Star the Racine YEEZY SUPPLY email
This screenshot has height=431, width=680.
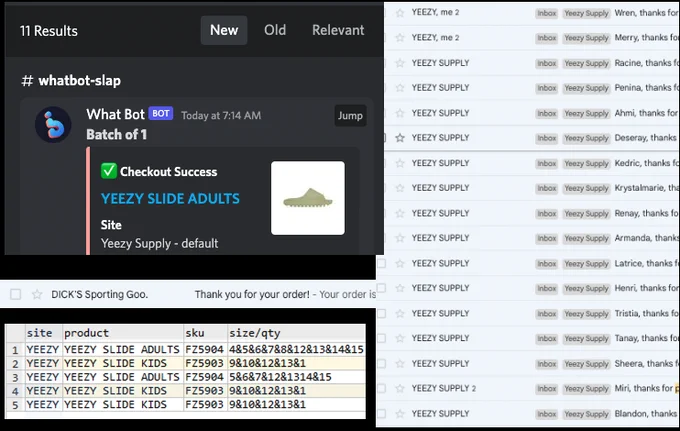click(x=400, y=63)
